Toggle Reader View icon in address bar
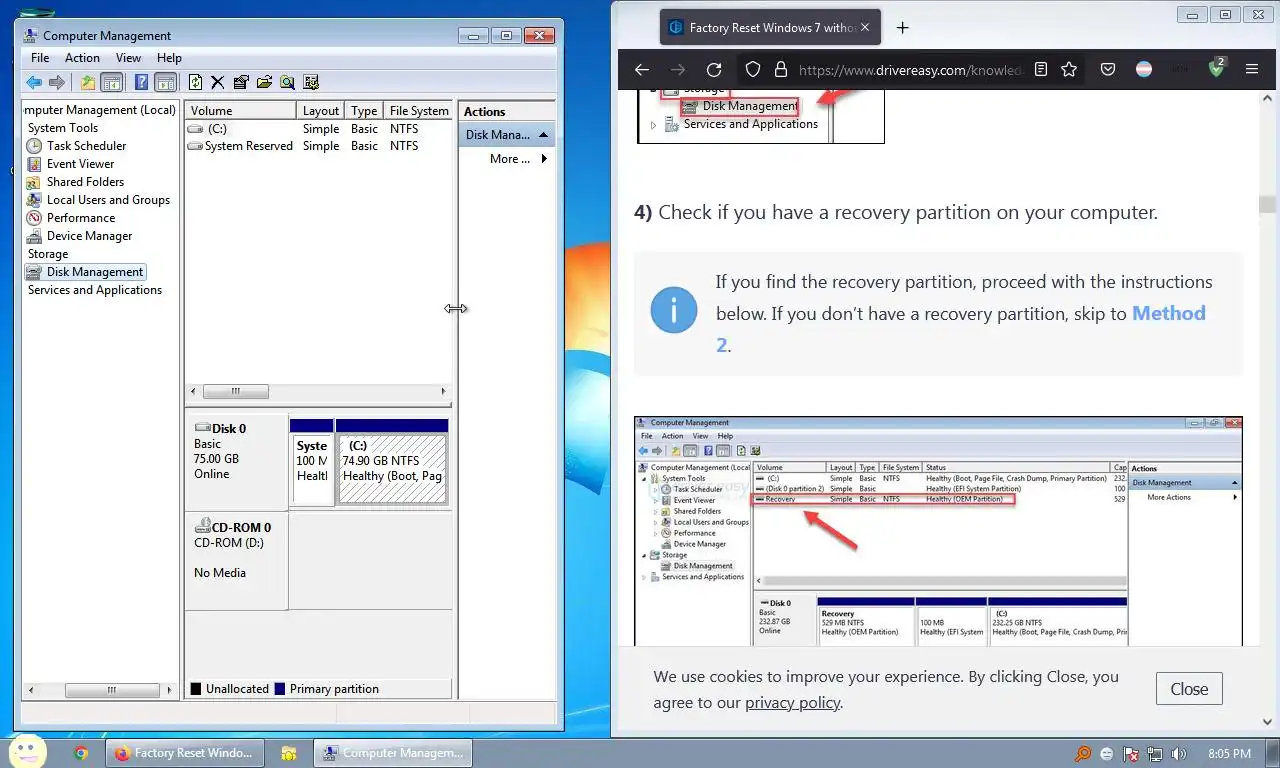 coord(1041,70)
